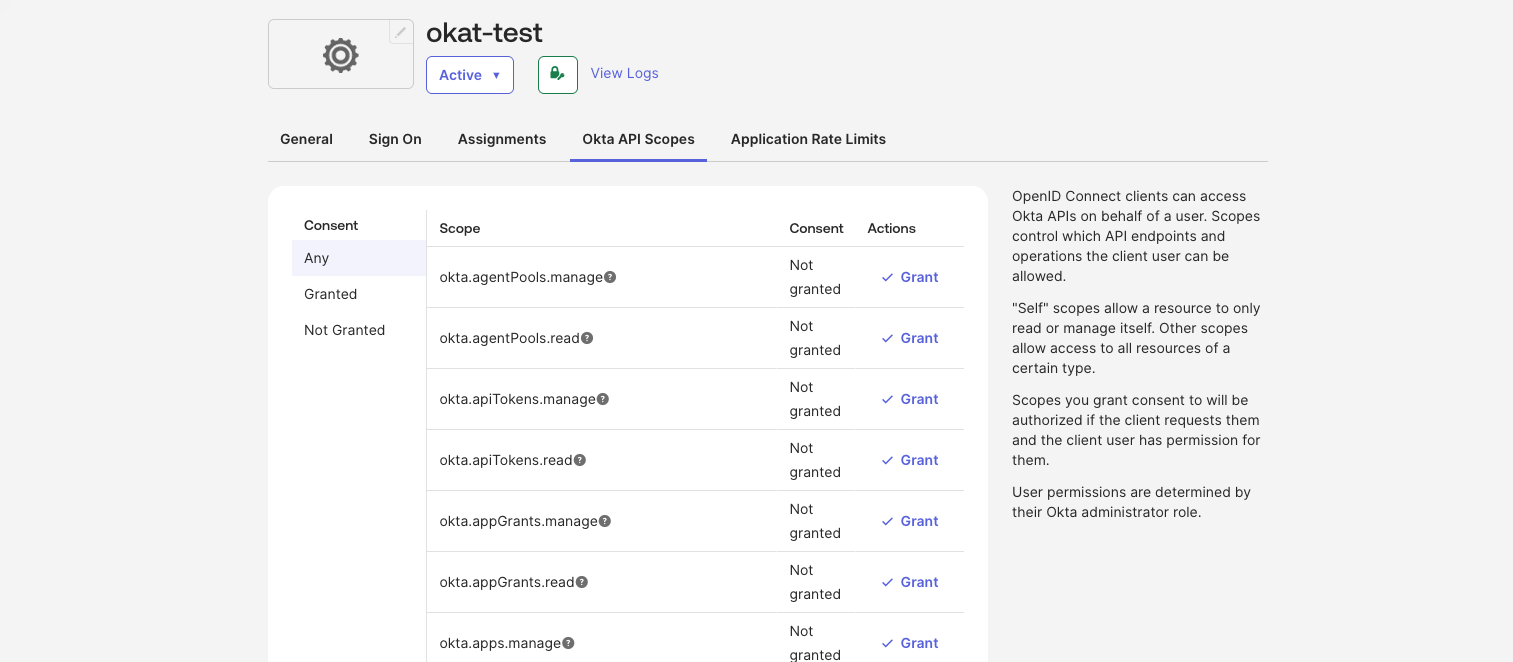Click help icon beside okta.apiTokens.read
This screenshot has height=662, width=1513.
[x=580, y=460]
